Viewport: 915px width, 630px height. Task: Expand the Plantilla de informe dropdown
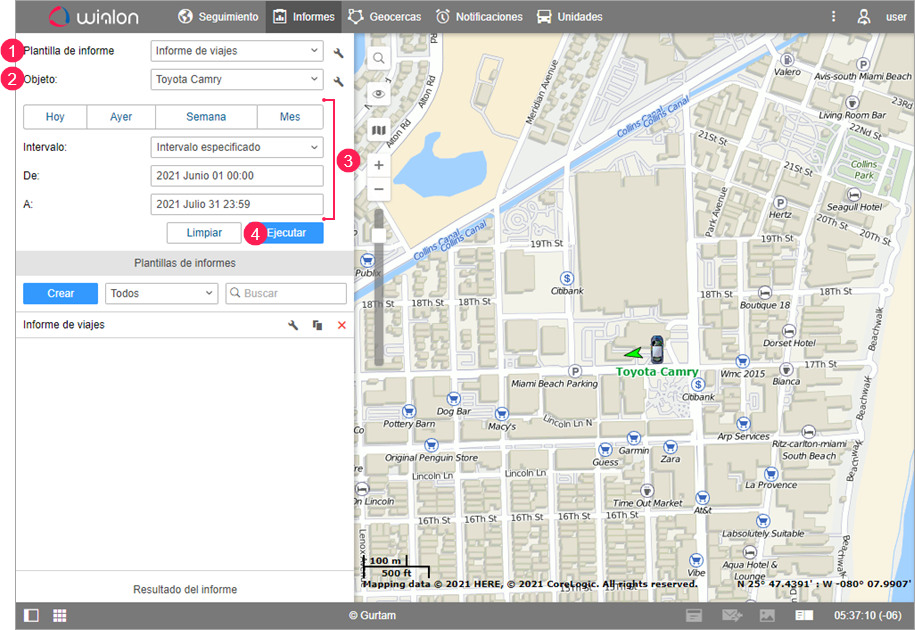point(237,51)
